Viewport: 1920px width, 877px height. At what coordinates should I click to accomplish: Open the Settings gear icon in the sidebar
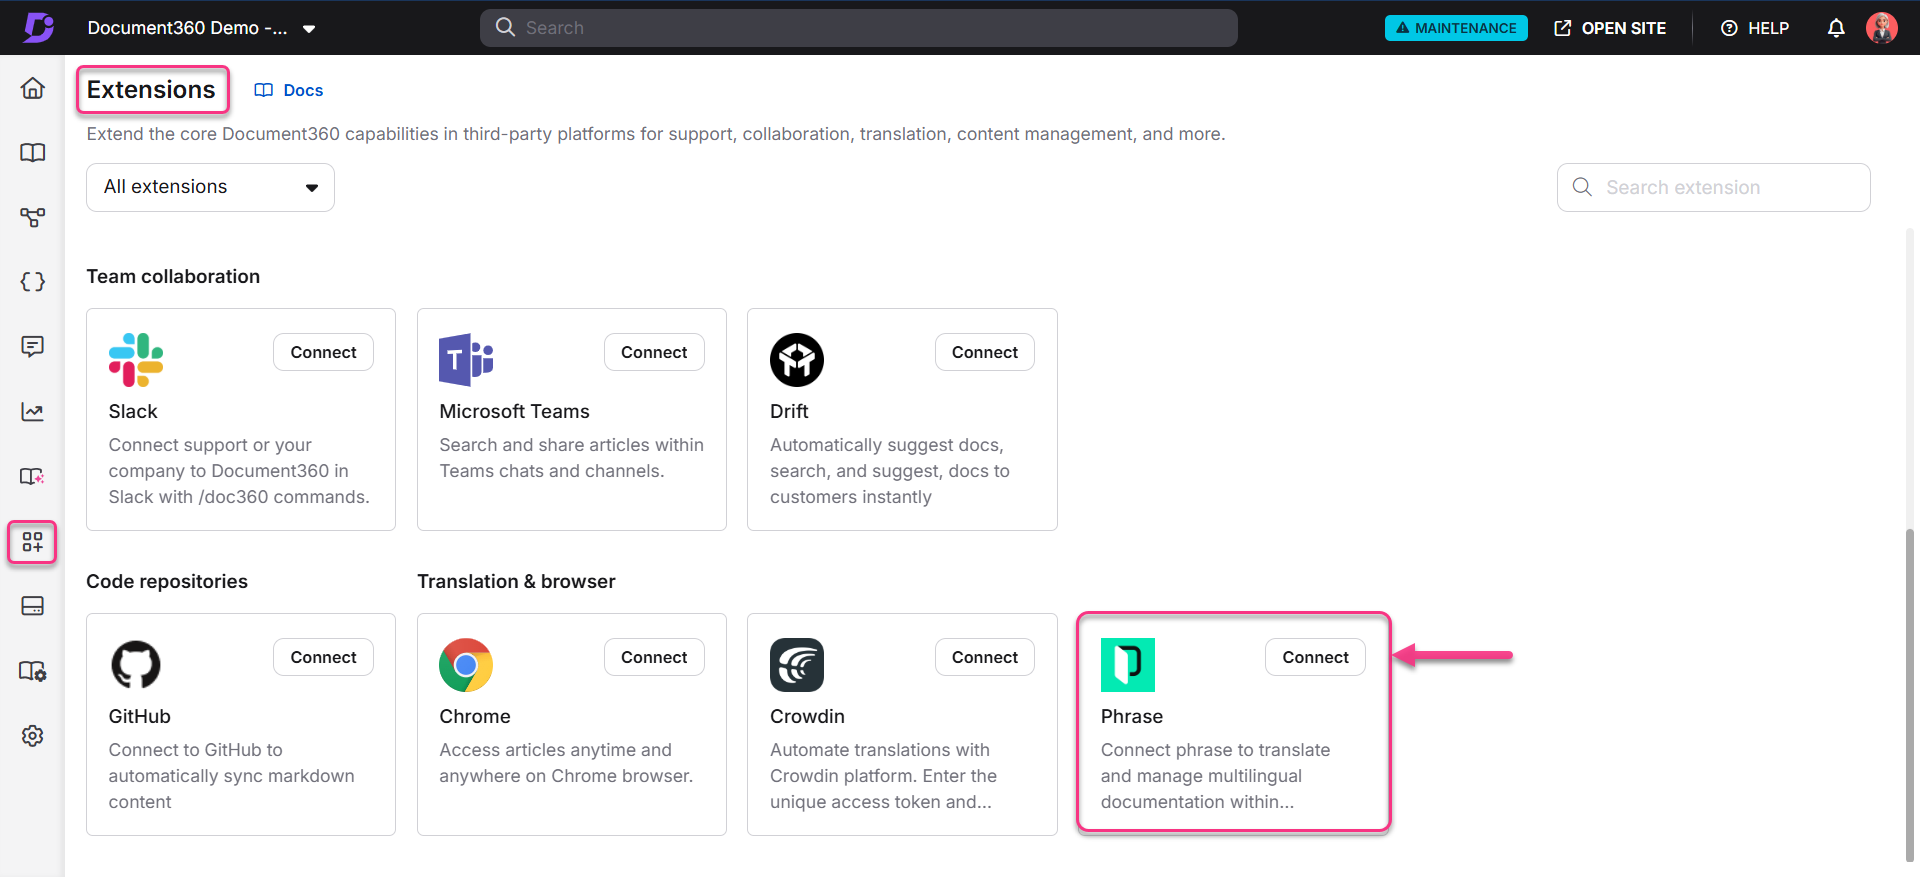pyautogui.click(x=33, y=736)
